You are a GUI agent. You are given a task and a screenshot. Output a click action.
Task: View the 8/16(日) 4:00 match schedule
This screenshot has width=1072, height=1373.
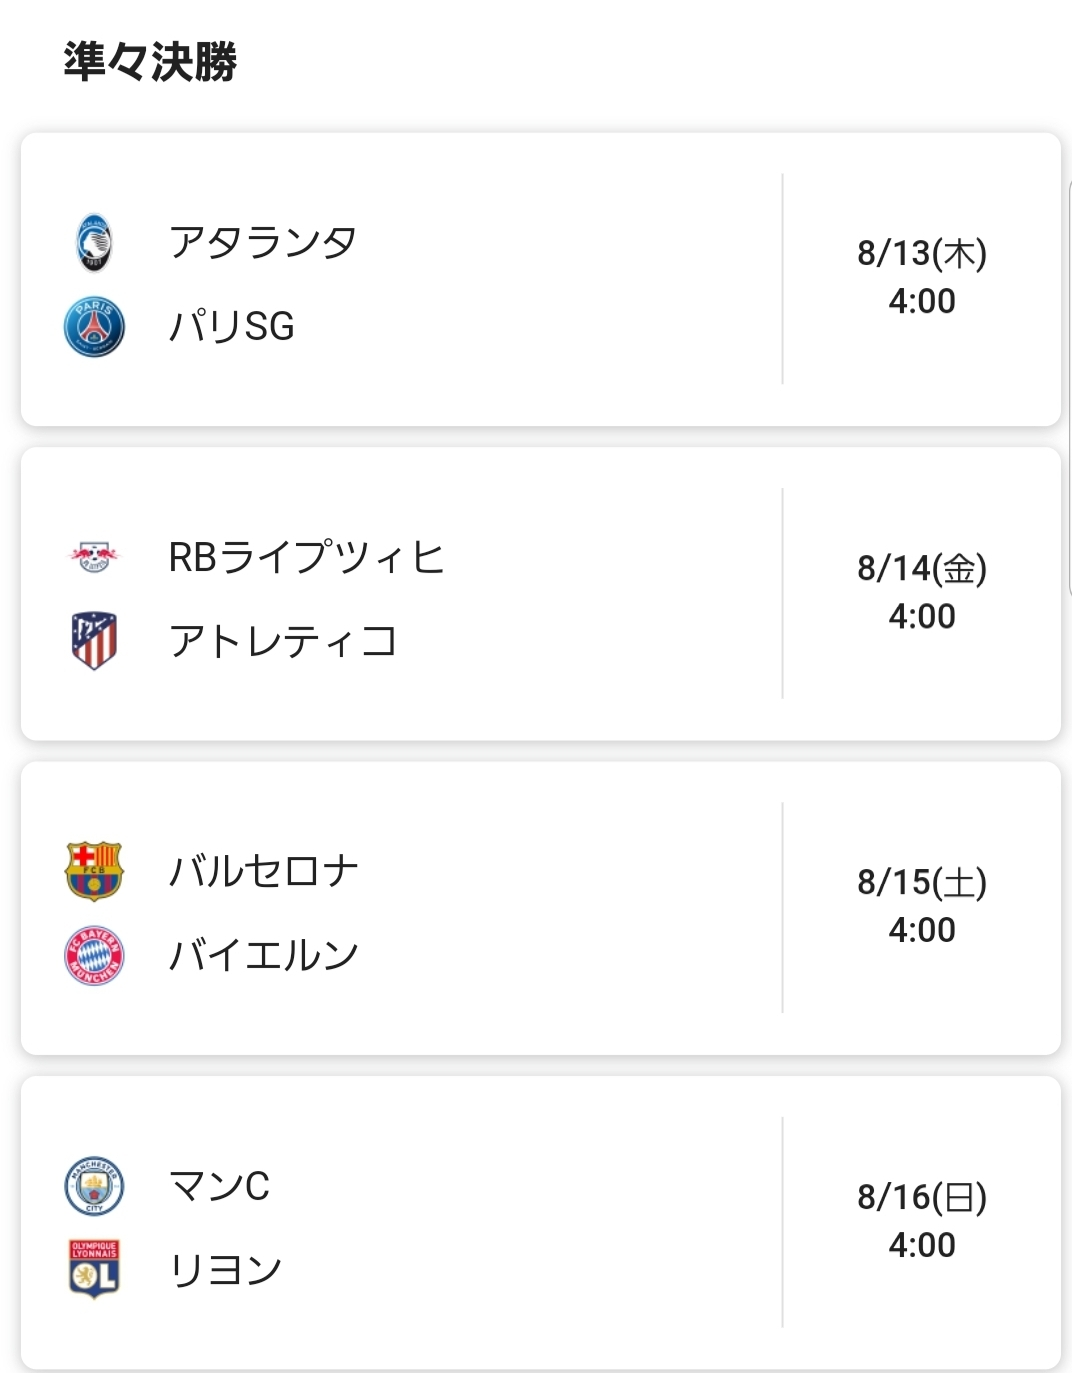click(x=922, y=1221)
